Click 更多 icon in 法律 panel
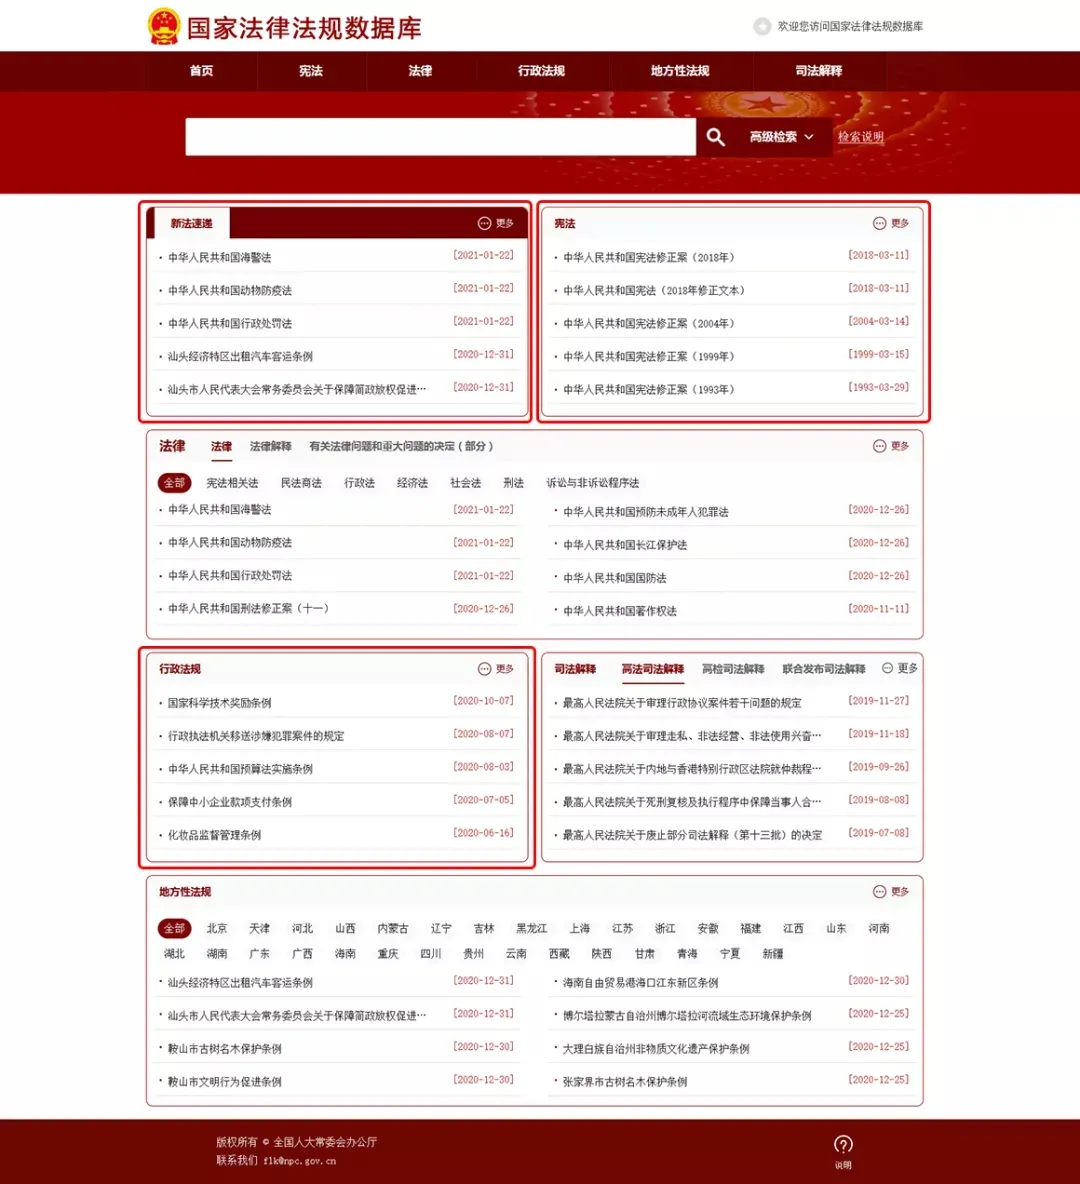Viewport: 1080px width, 1184px height. coord(879,446)
